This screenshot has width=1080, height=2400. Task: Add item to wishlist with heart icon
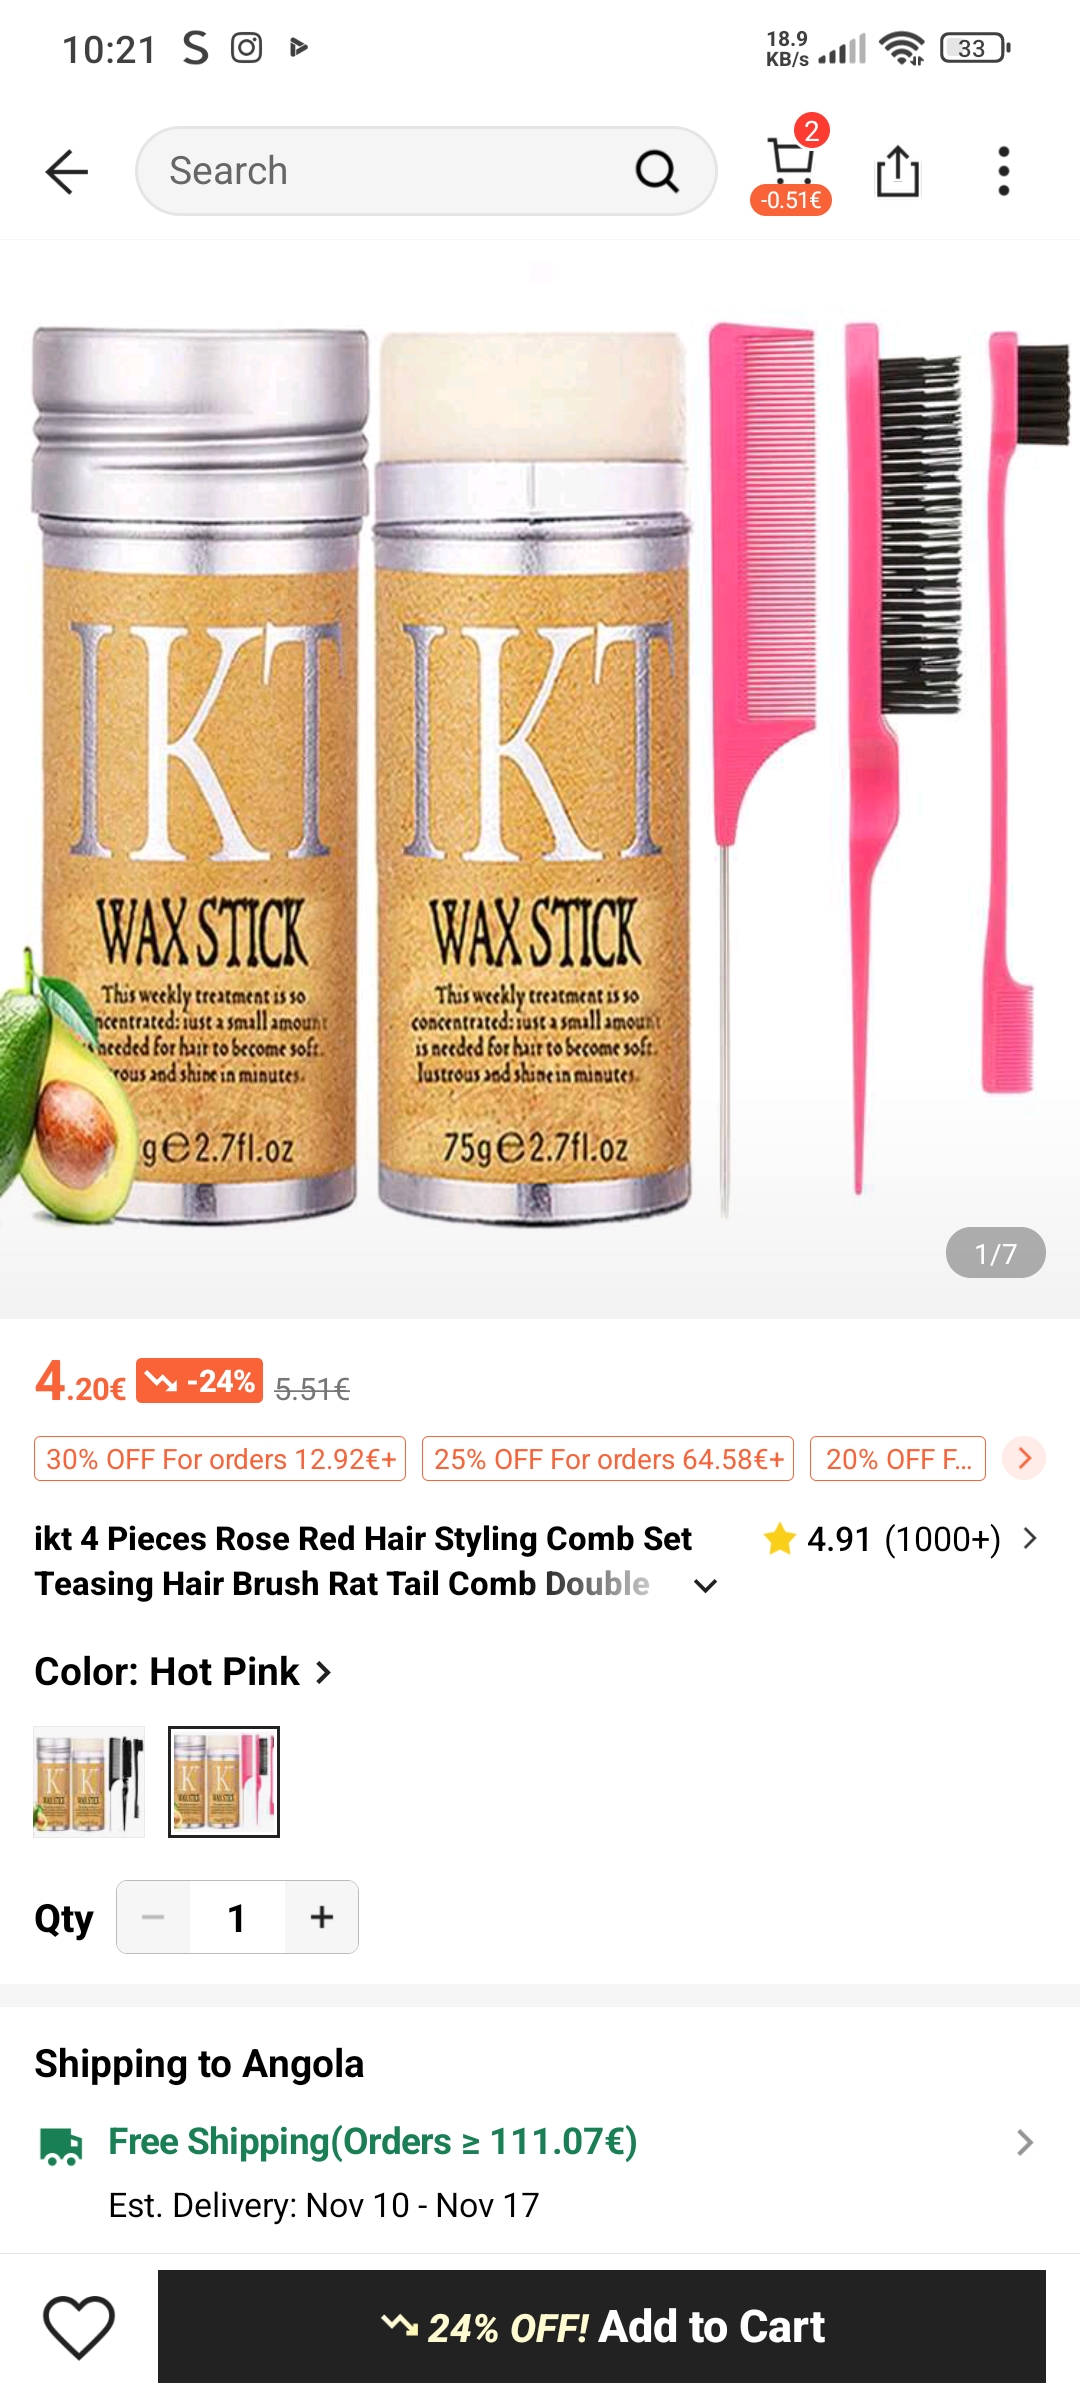79,2326
